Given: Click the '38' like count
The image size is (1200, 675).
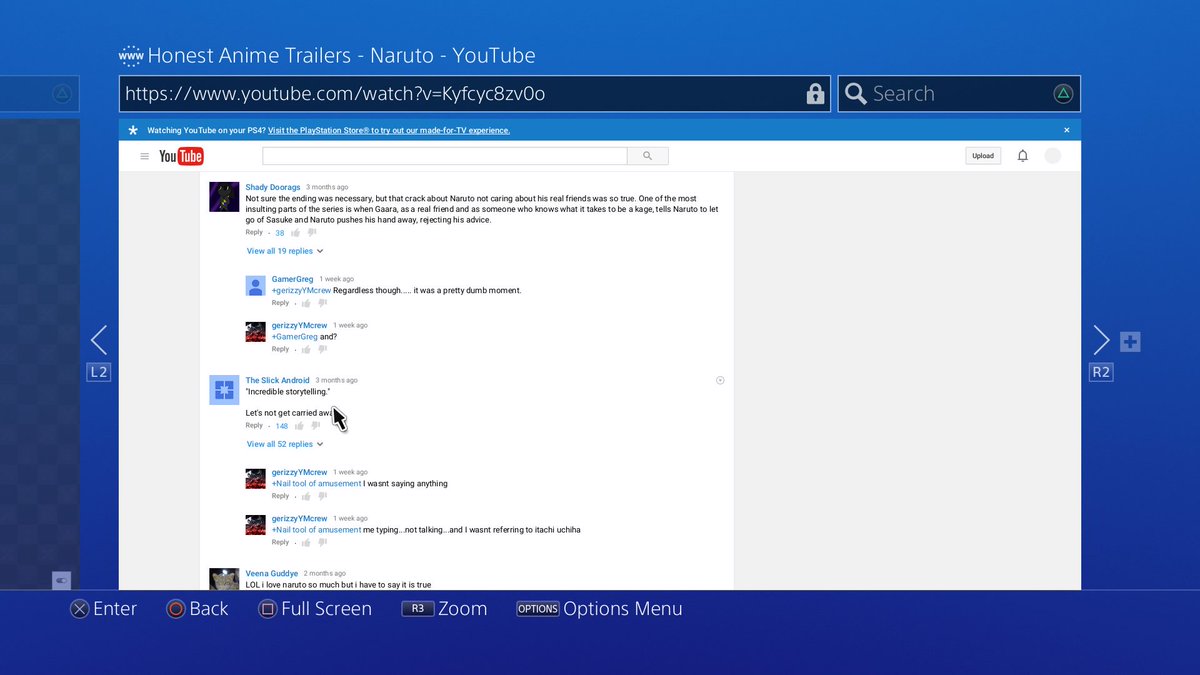Looking at the screenshot, I should [280, 233].
